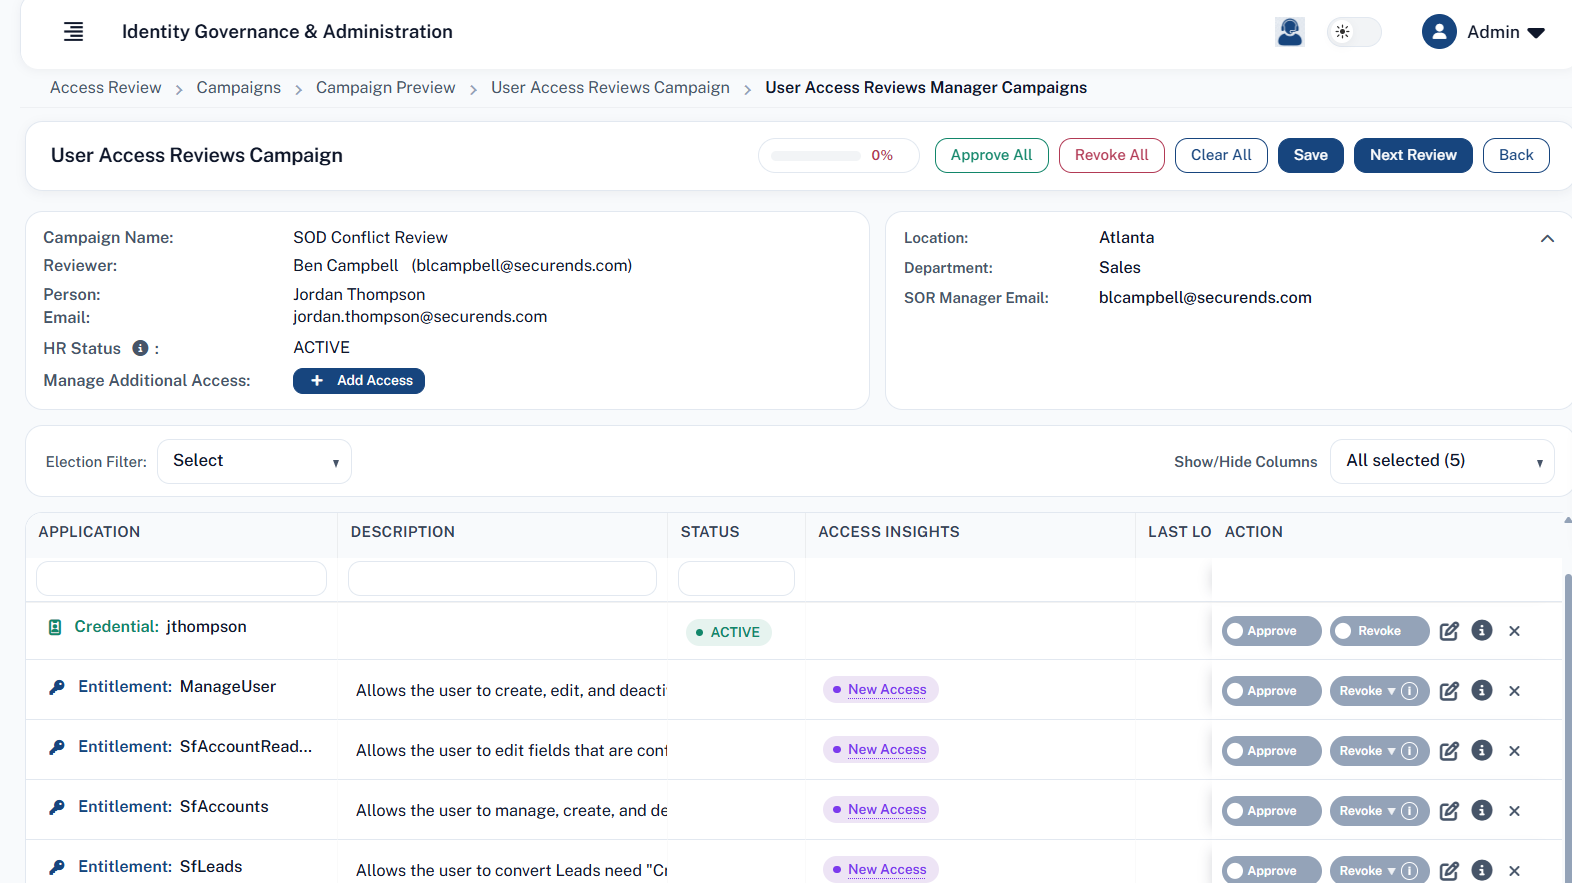Open Revoke dropdown for SfLeads entitlement
The width and height of the screenshot is (1572, 883).
click(1379, 870)
